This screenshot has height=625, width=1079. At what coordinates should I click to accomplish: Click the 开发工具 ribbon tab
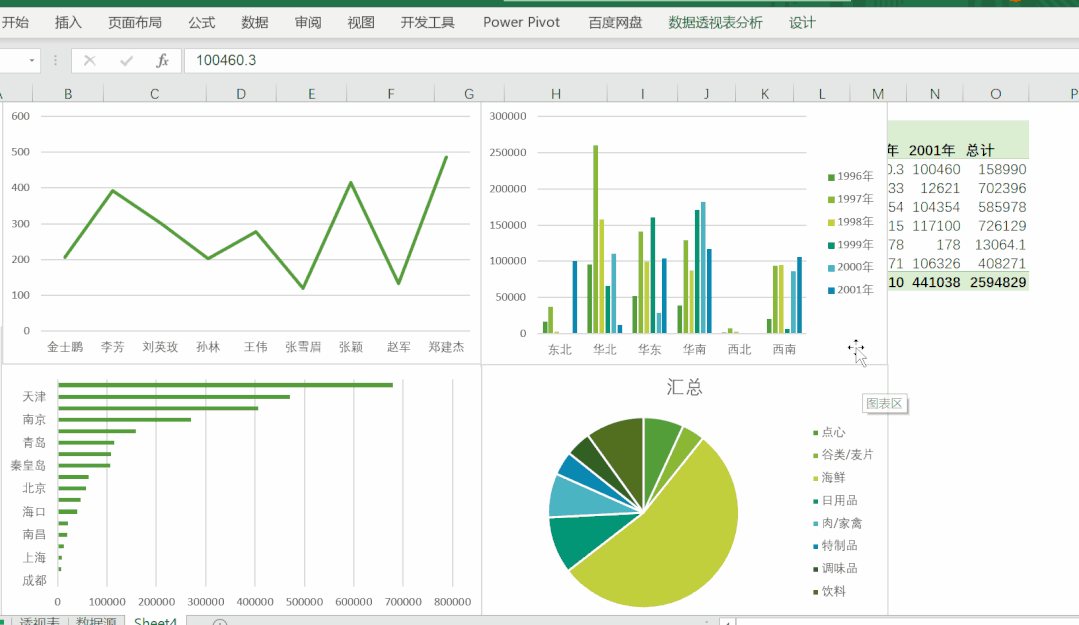point(427,22)
